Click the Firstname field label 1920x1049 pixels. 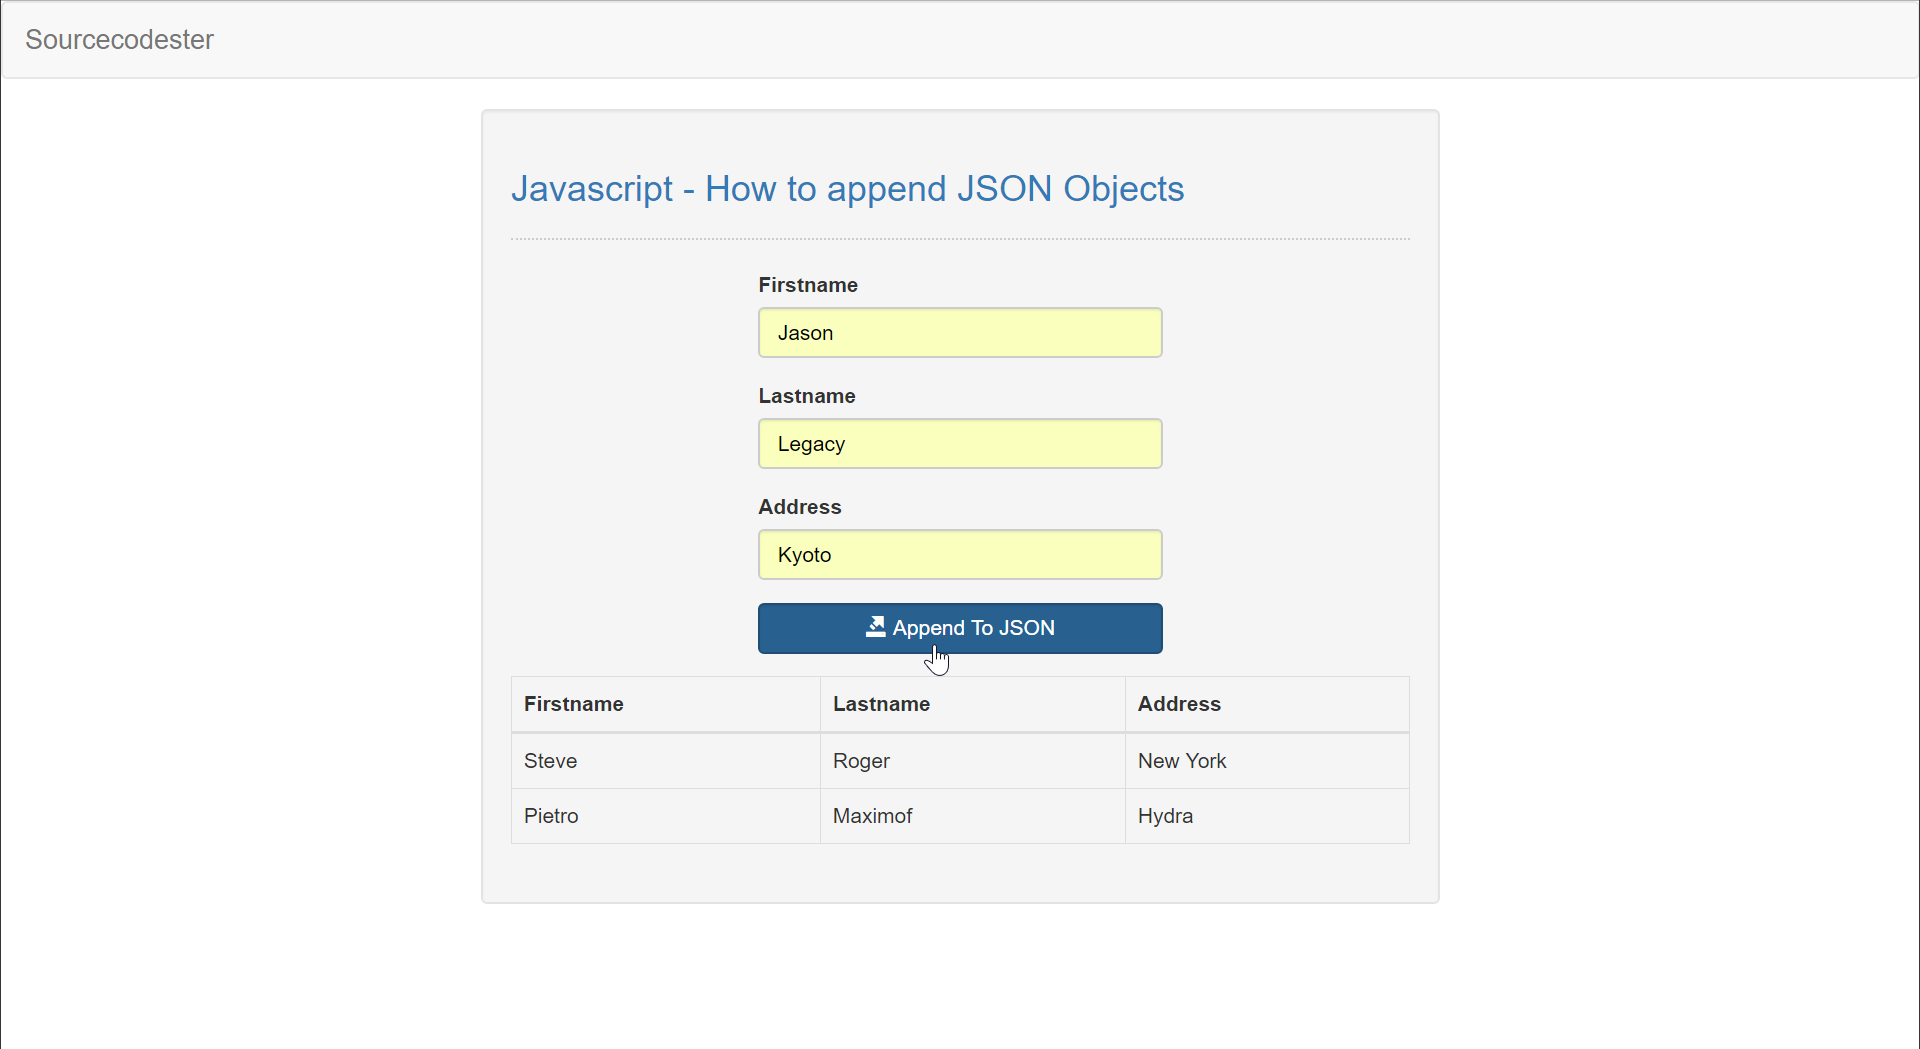point(807,285)
